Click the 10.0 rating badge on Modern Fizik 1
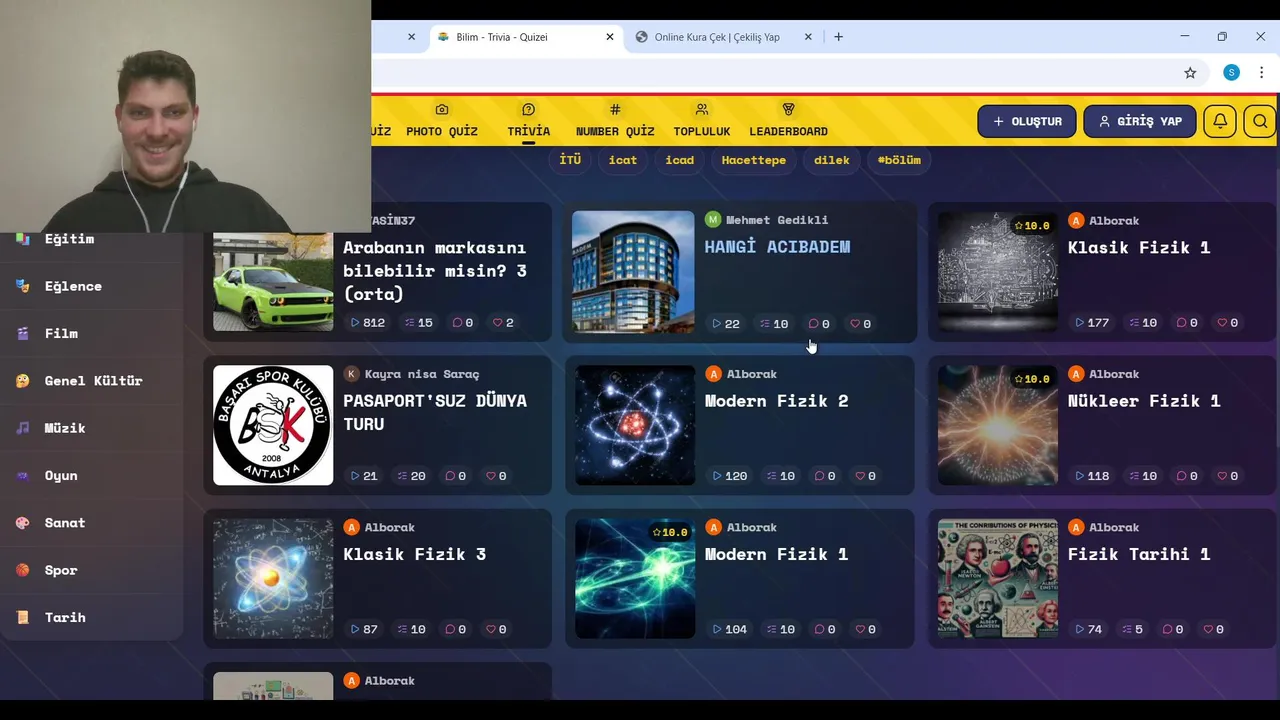 point(669,532)
